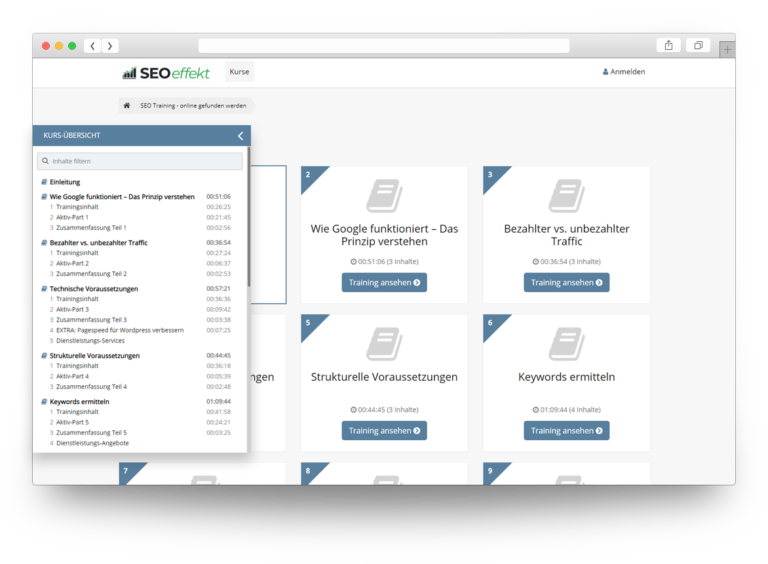Click user icon next to Anmelden
The width and height of the screenshot is (768, 564).
click(605, 71)
